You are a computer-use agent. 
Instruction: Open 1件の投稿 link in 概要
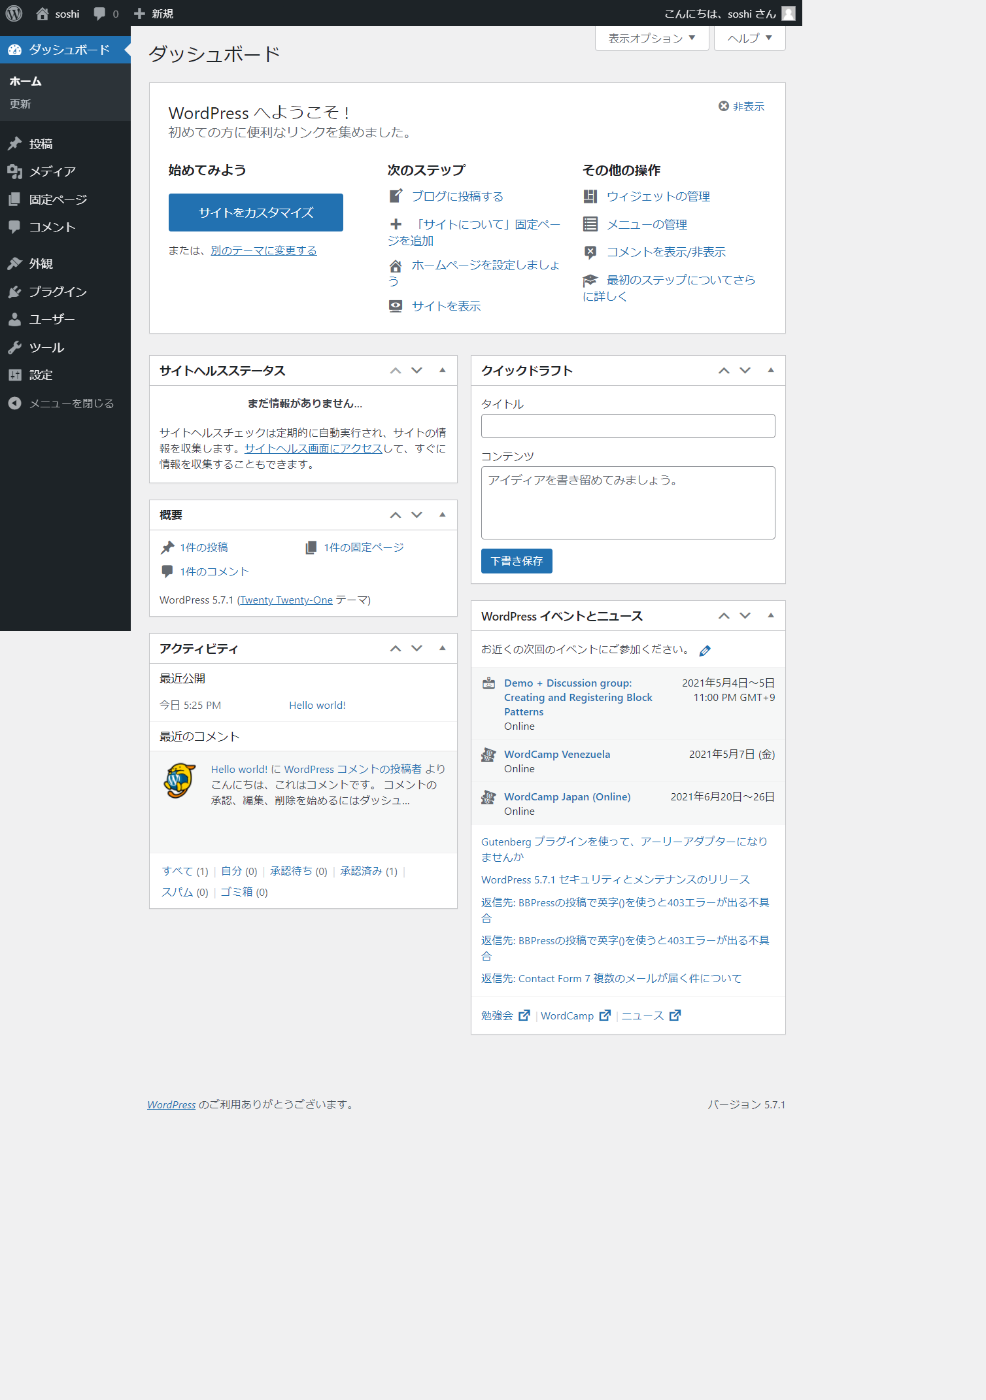[x=204, y=547]
